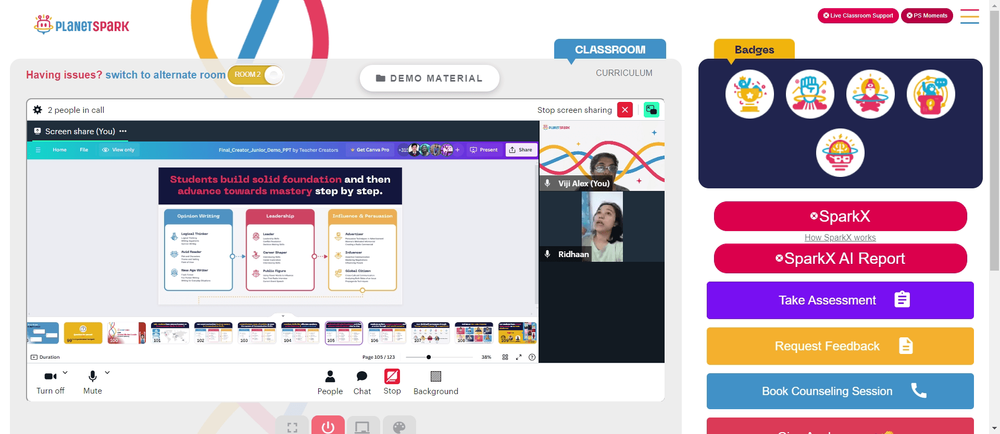This screenshot has width=1000, height=434.
Task: Turn off the camera
Action: click(x=50, y=382)
